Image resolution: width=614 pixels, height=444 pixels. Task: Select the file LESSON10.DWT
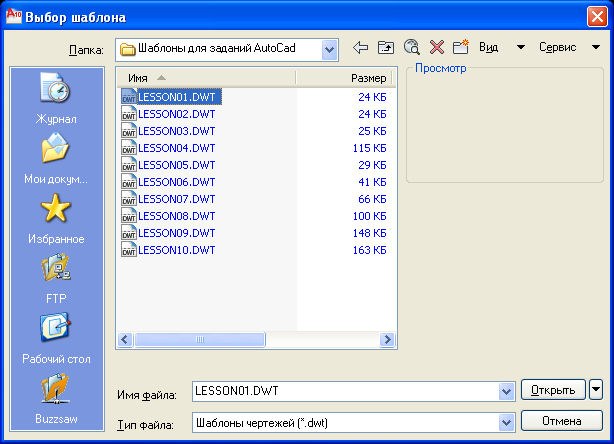coord(177,250)
